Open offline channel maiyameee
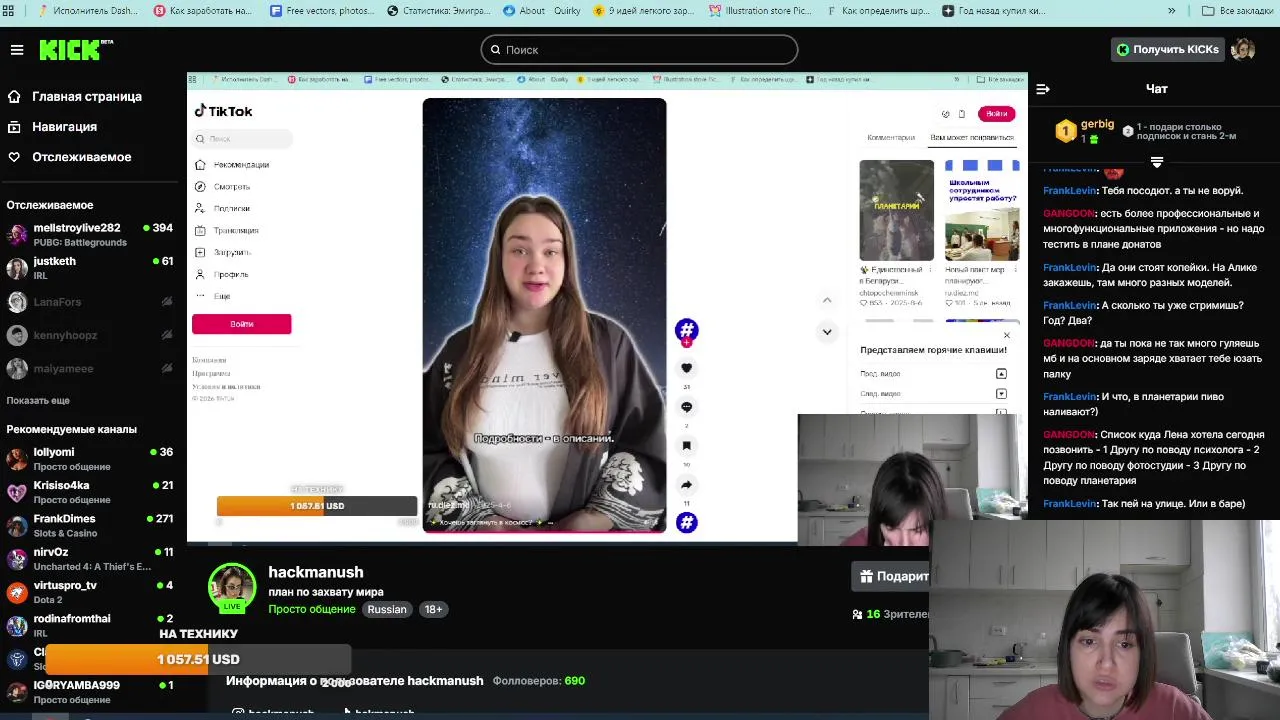Image resolution: width=1280 pixels, height=720 pixels. tap(91, 368)
